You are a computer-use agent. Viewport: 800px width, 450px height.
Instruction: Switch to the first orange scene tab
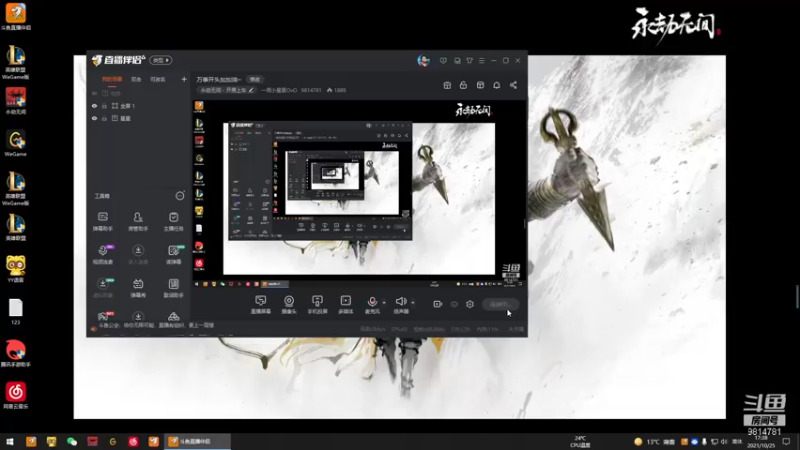[x=112, y=80]
